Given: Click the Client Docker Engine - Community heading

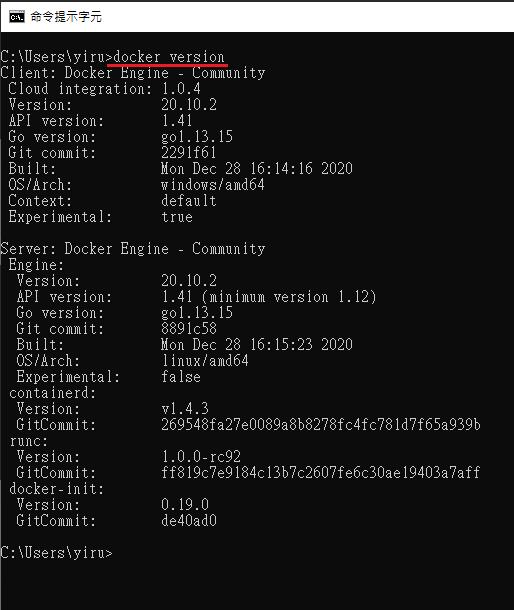Looking at the screenshot, I should [x=133, y=73].
